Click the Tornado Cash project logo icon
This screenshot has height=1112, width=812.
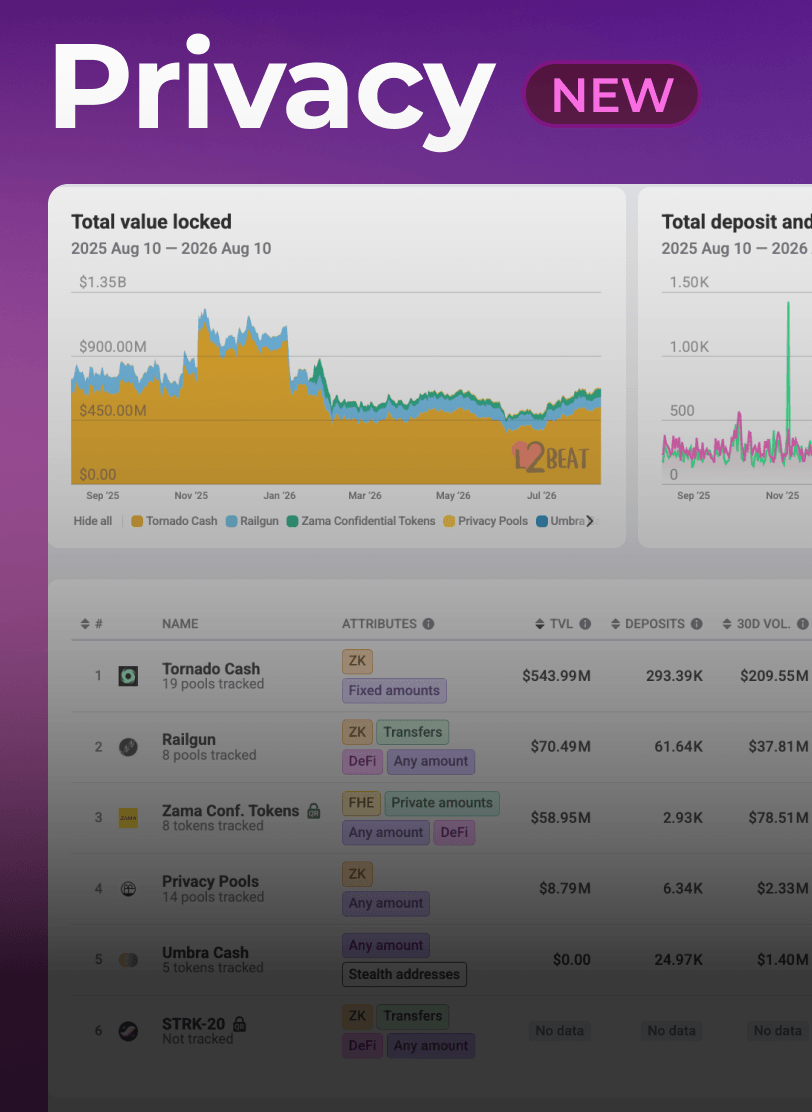(x=128, y=676)
